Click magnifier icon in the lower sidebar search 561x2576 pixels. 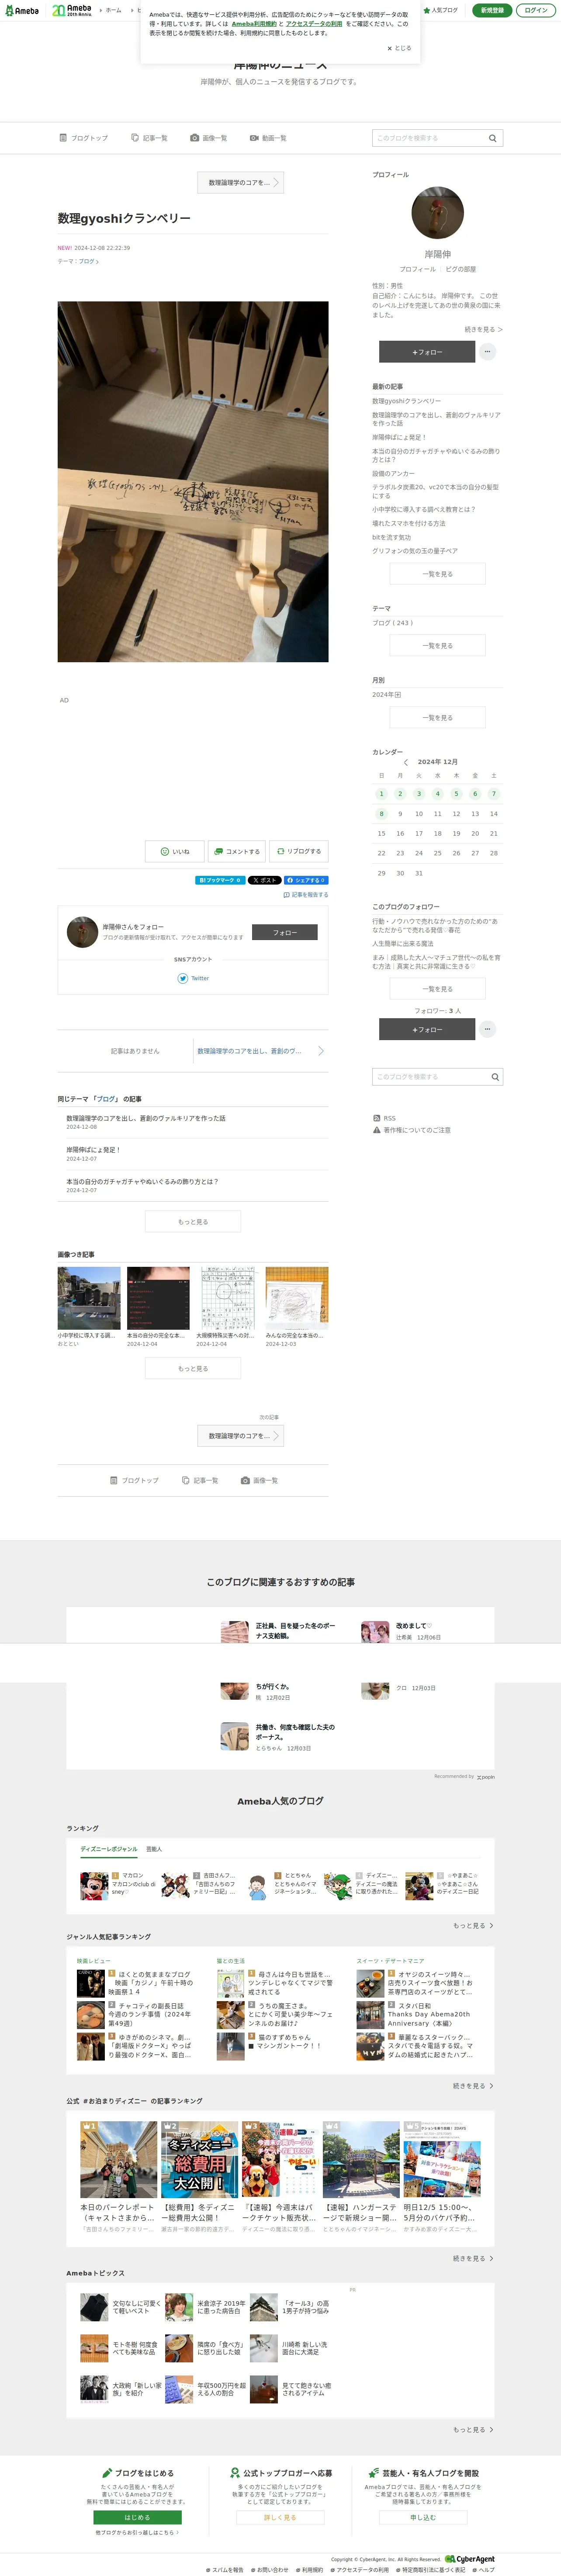(x=494, y=1077)
